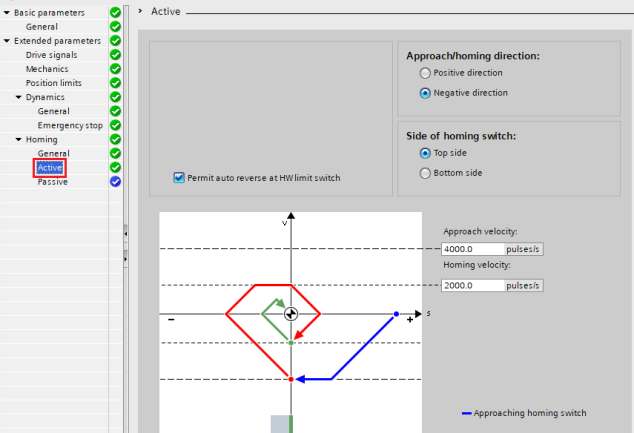634x433 pixels.
Task: Toggle Permit auto reverse at HW limit switch
Action: click(x=179, y=177)
